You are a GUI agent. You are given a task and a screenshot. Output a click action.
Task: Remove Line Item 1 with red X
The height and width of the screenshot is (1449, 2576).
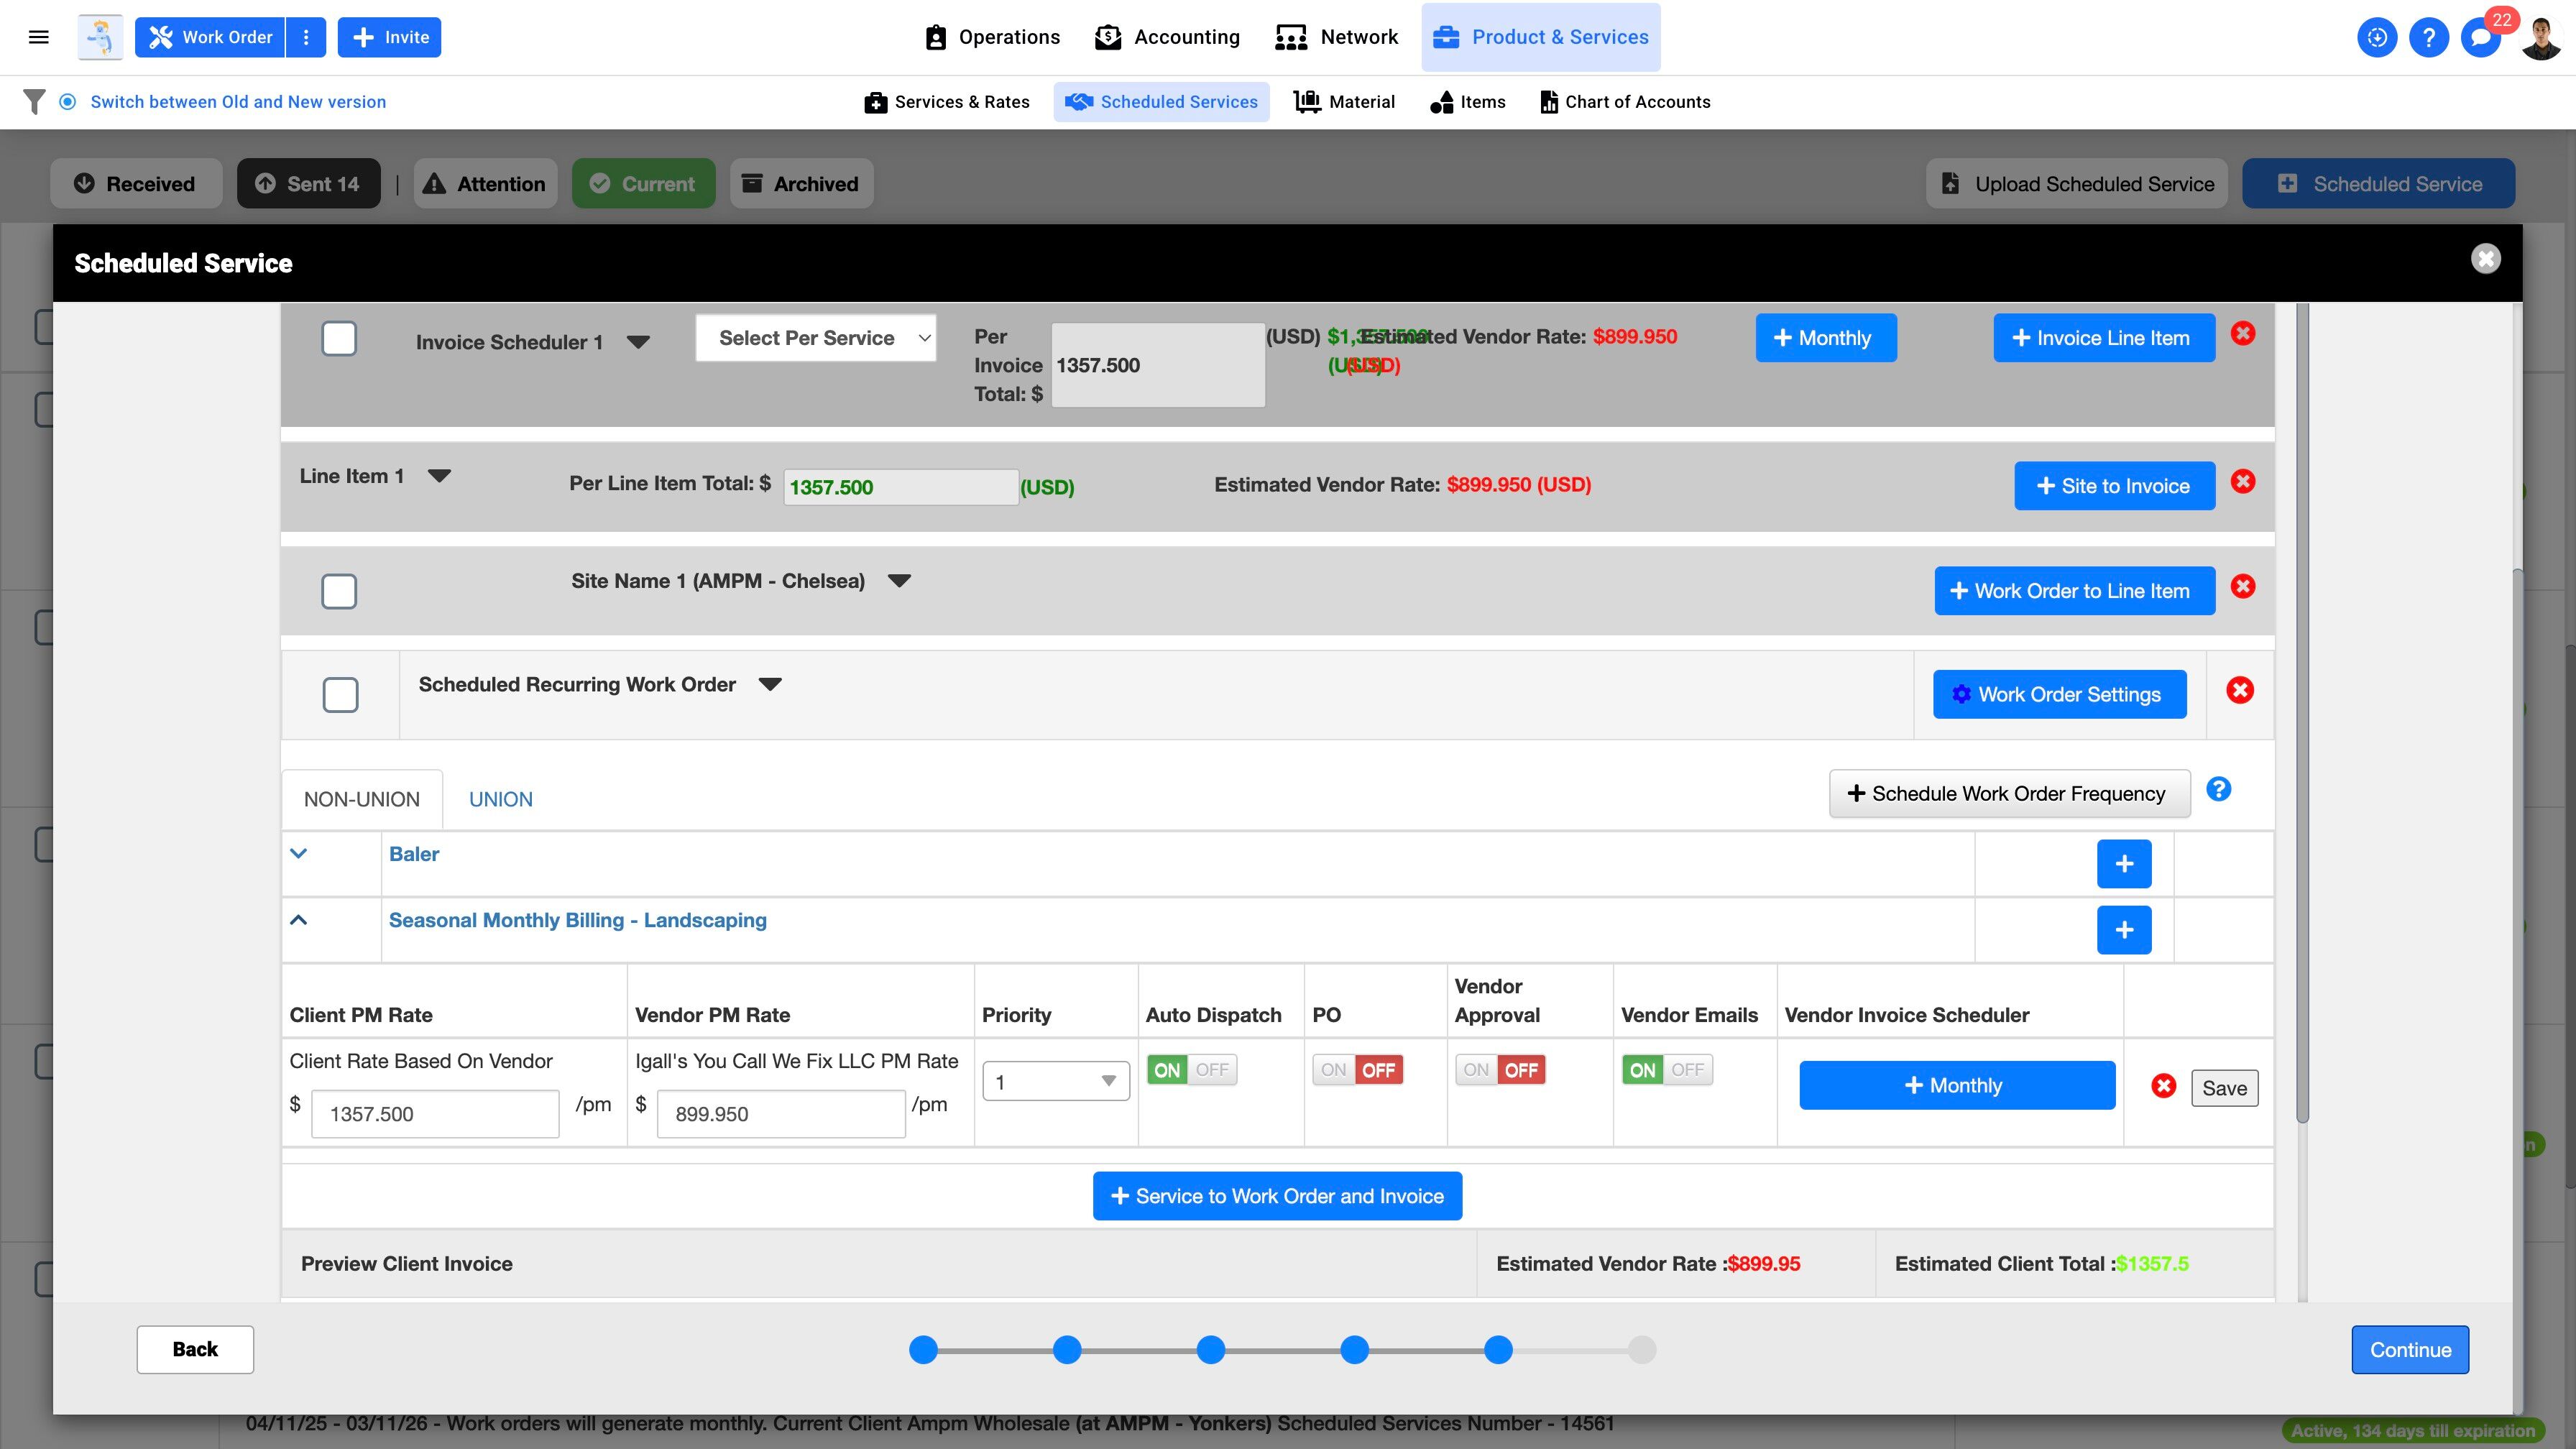click(x=2243, y=482)
